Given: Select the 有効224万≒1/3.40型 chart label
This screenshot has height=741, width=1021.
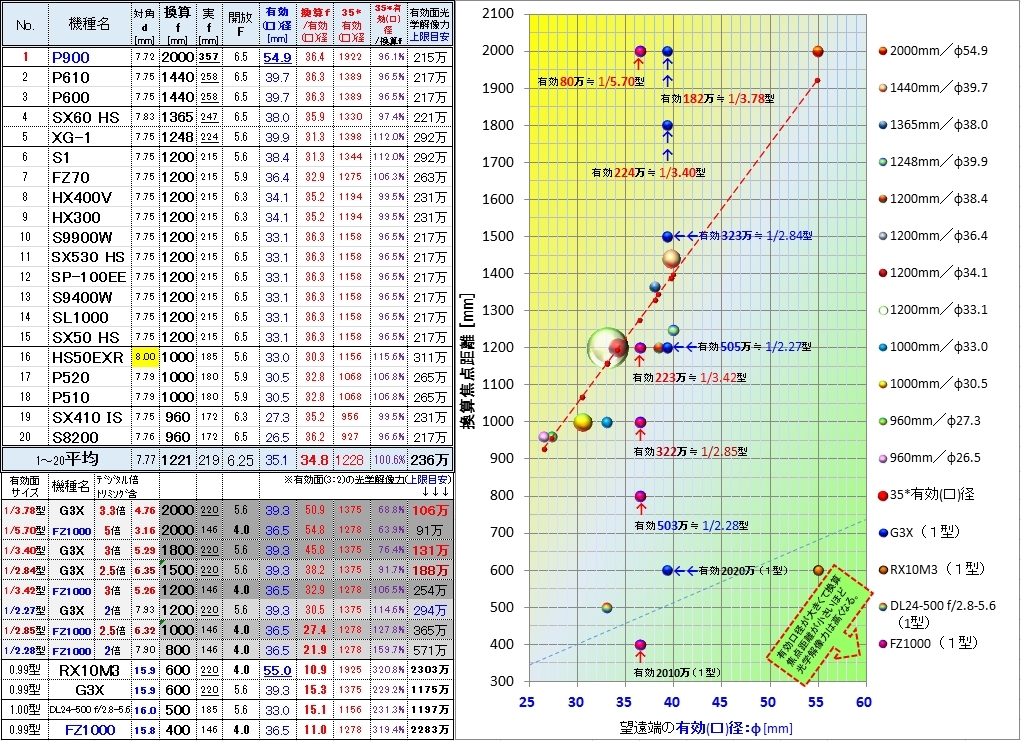Looking at the screenshot, I should pyautogui.click(x=648, y=173).
